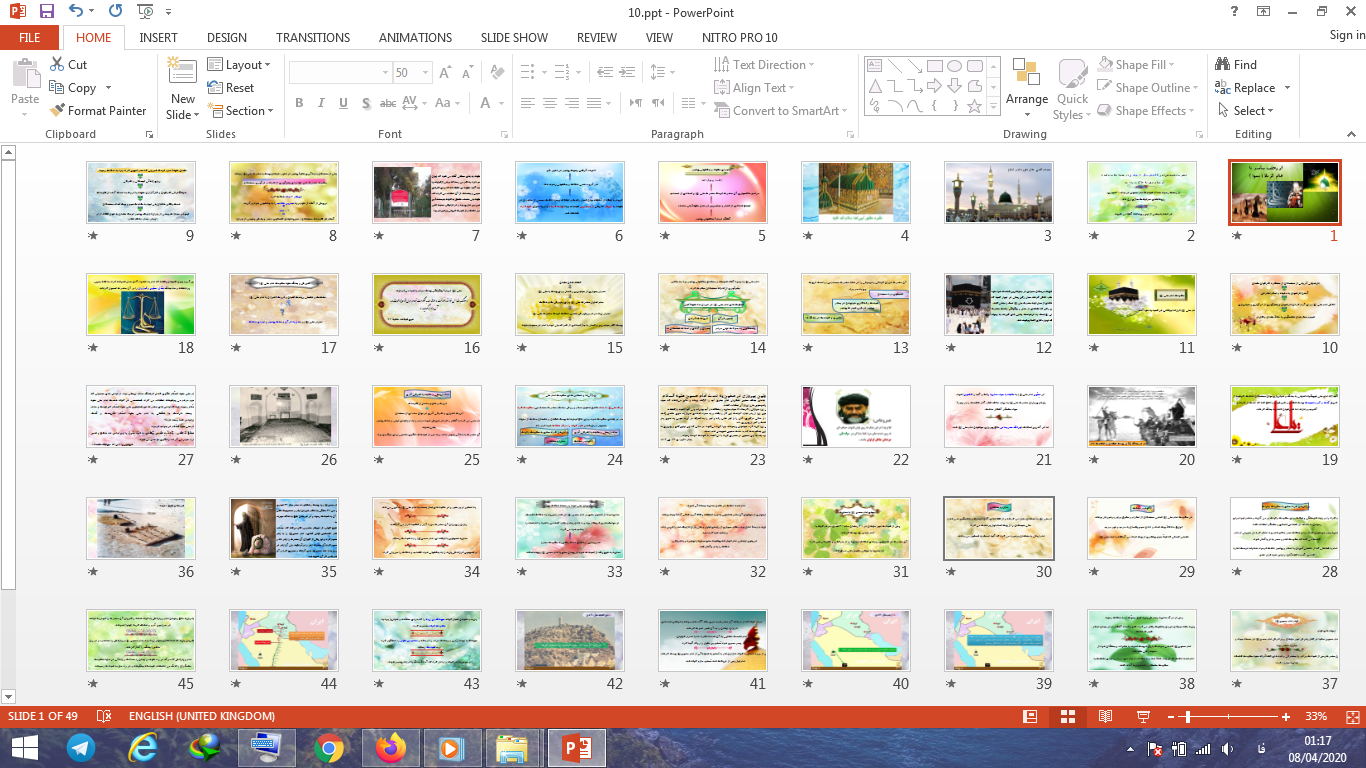
Task: Open the TRANSITIONS ribbon tab
Action: [x=313, y=37]
